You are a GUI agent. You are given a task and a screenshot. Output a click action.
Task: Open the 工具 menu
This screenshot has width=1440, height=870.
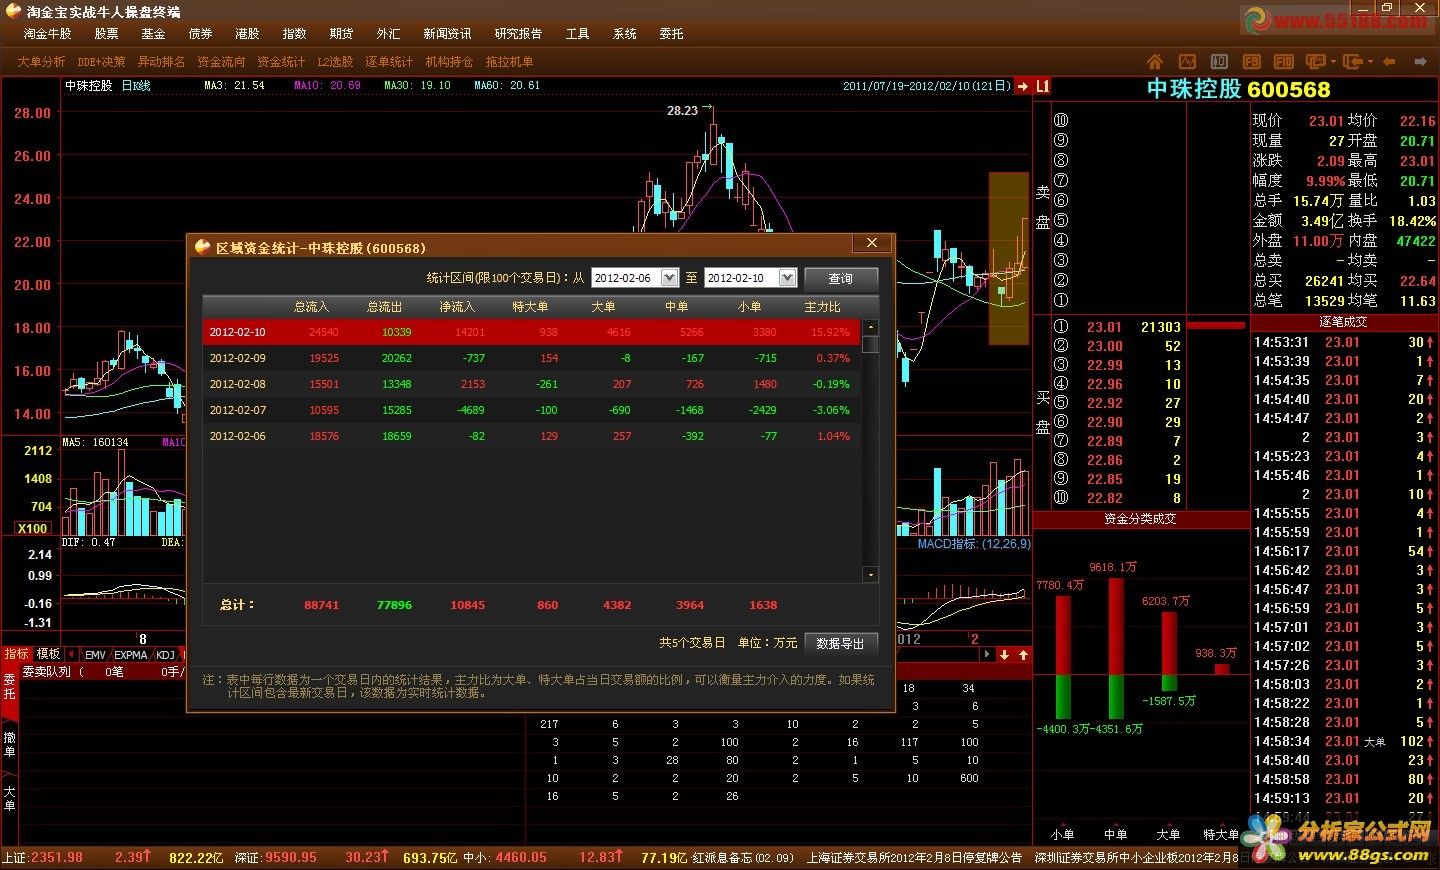point(577,34)
